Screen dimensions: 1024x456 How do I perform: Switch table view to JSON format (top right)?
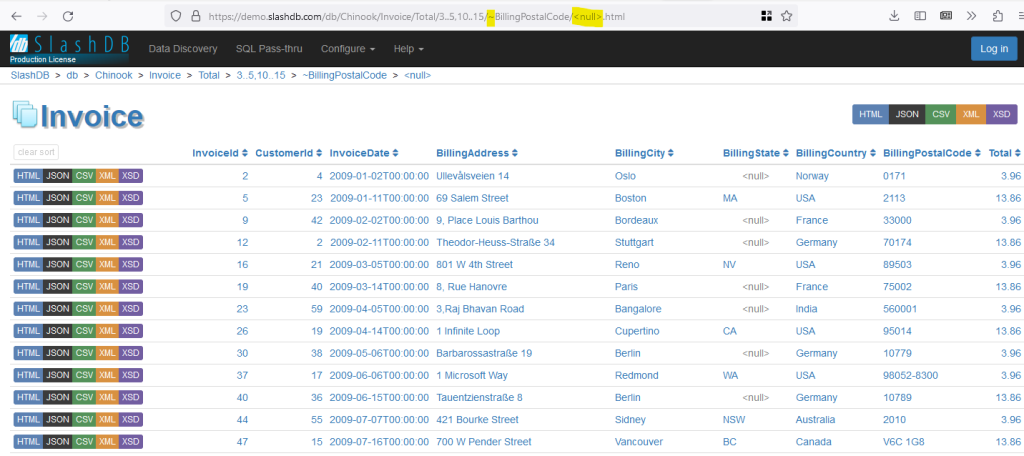[x=906, y=114]
